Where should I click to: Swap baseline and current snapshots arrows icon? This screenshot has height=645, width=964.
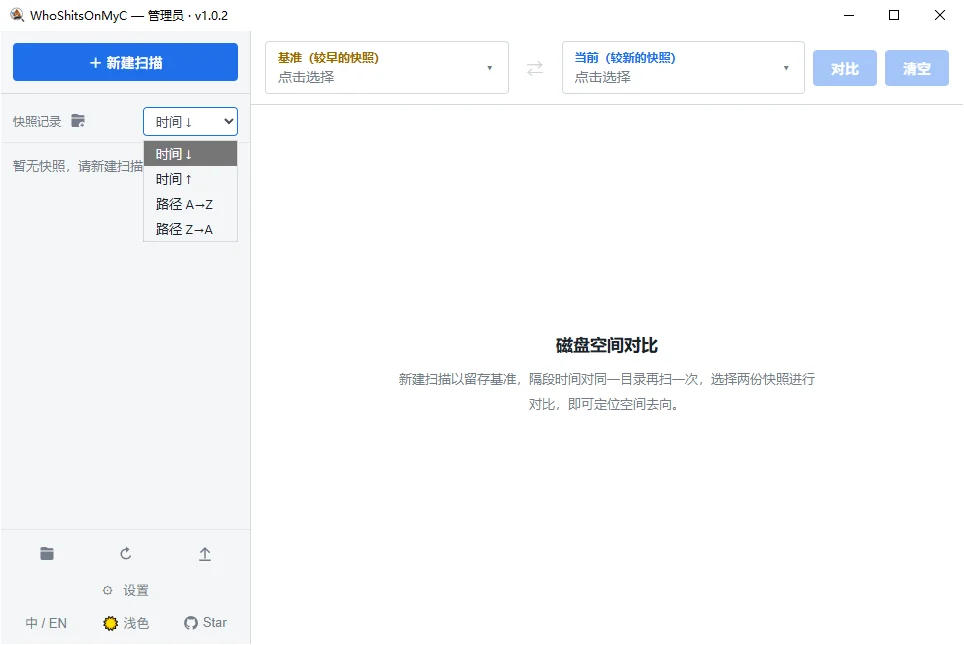535,68
